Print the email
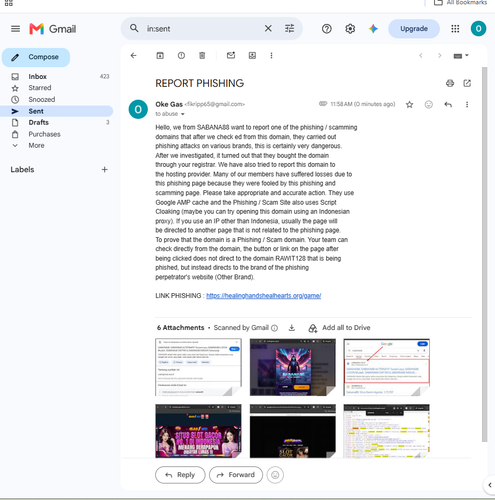Image resolution: width=495 pixels, height=500 pixels. (450, 83)
